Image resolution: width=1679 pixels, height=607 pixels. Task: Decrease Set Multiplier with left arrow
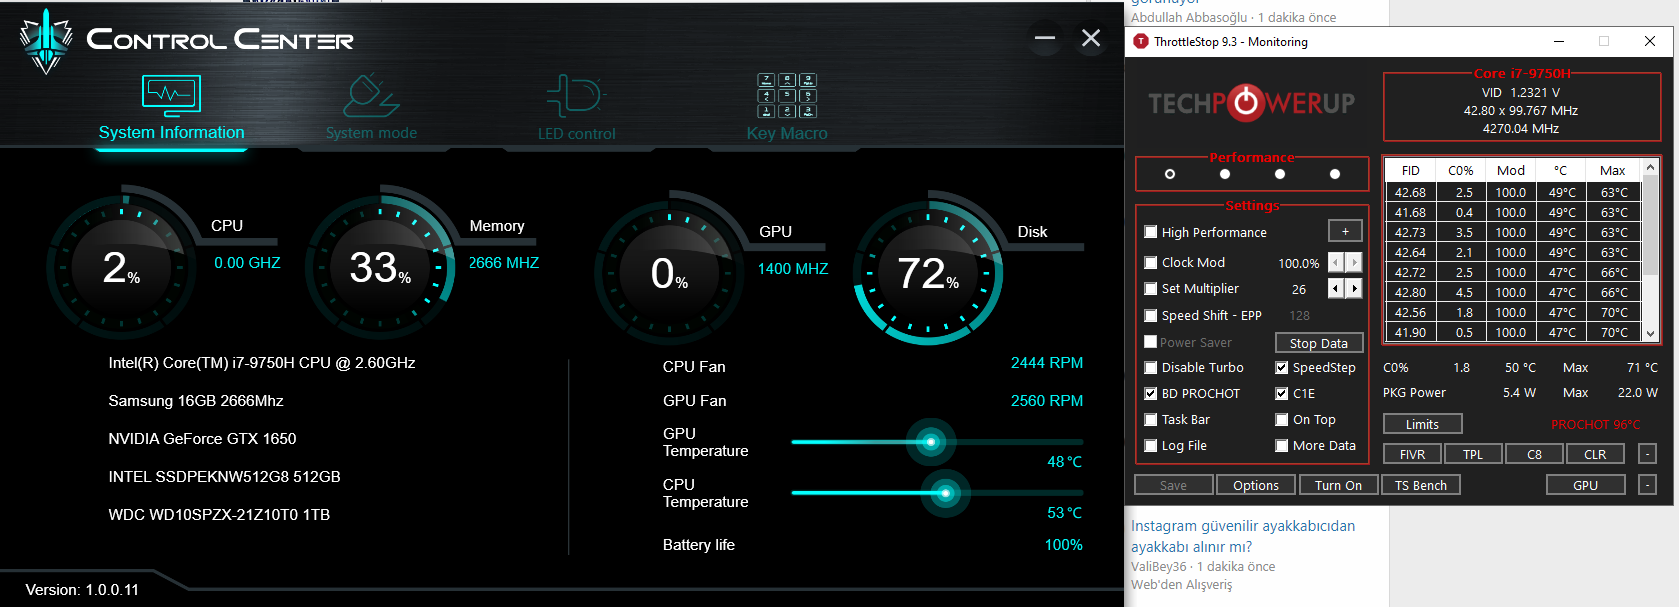(x=1335, y=288)
